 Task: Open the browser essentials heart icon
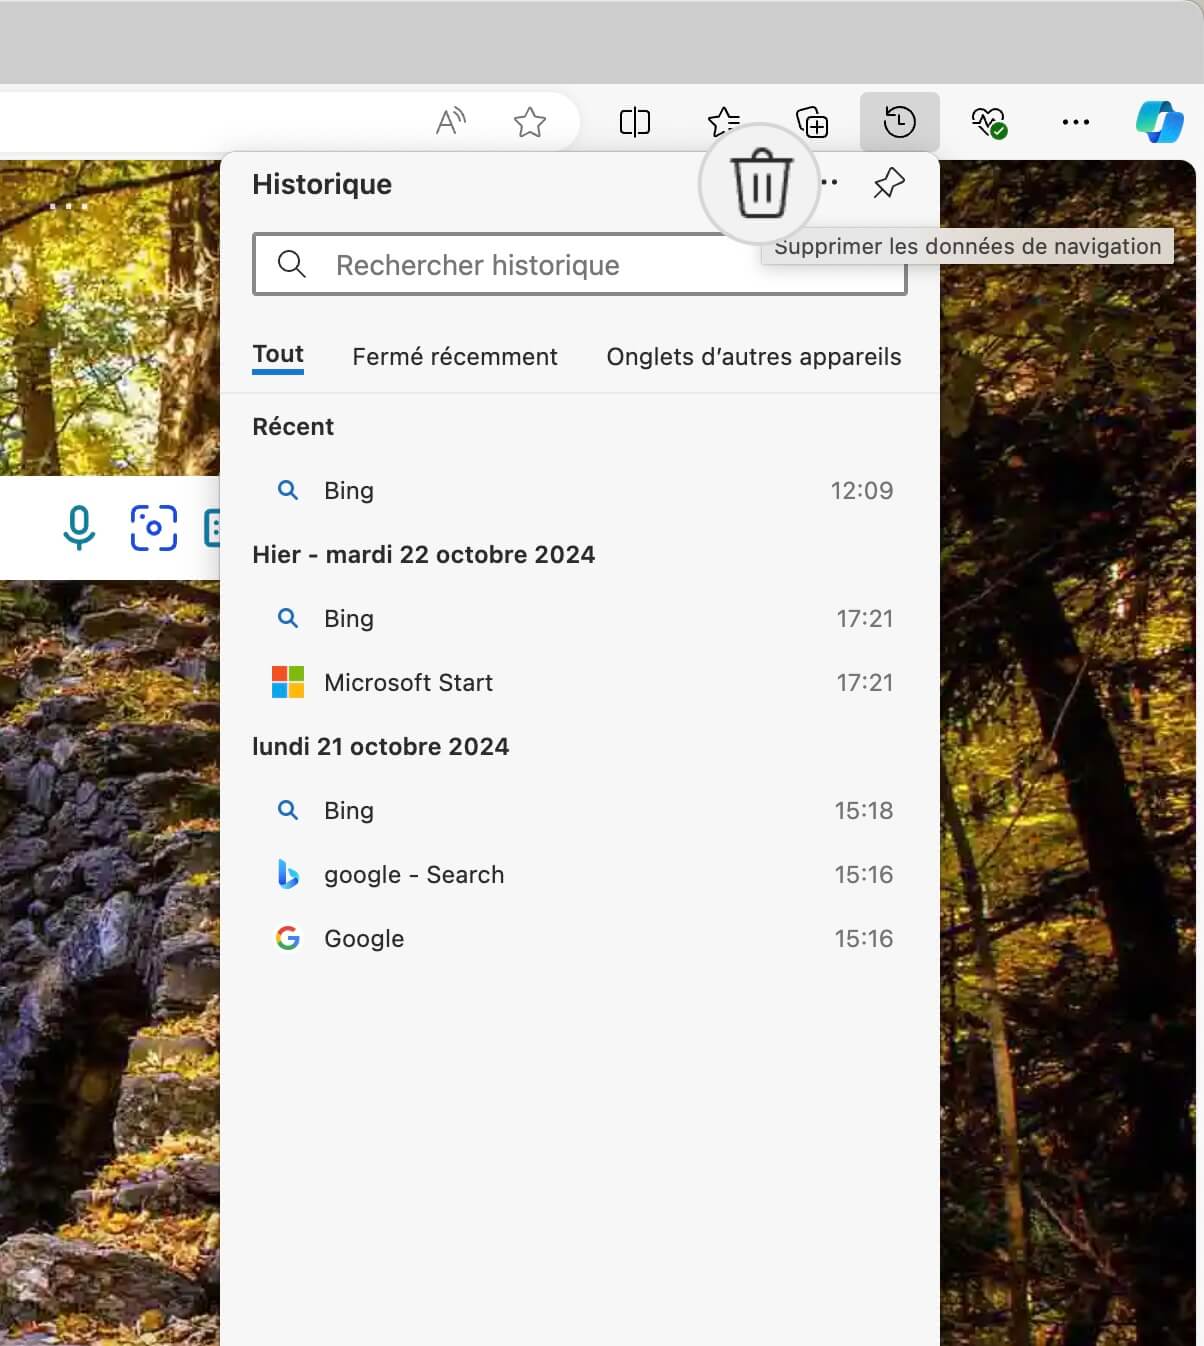[988, 122]
